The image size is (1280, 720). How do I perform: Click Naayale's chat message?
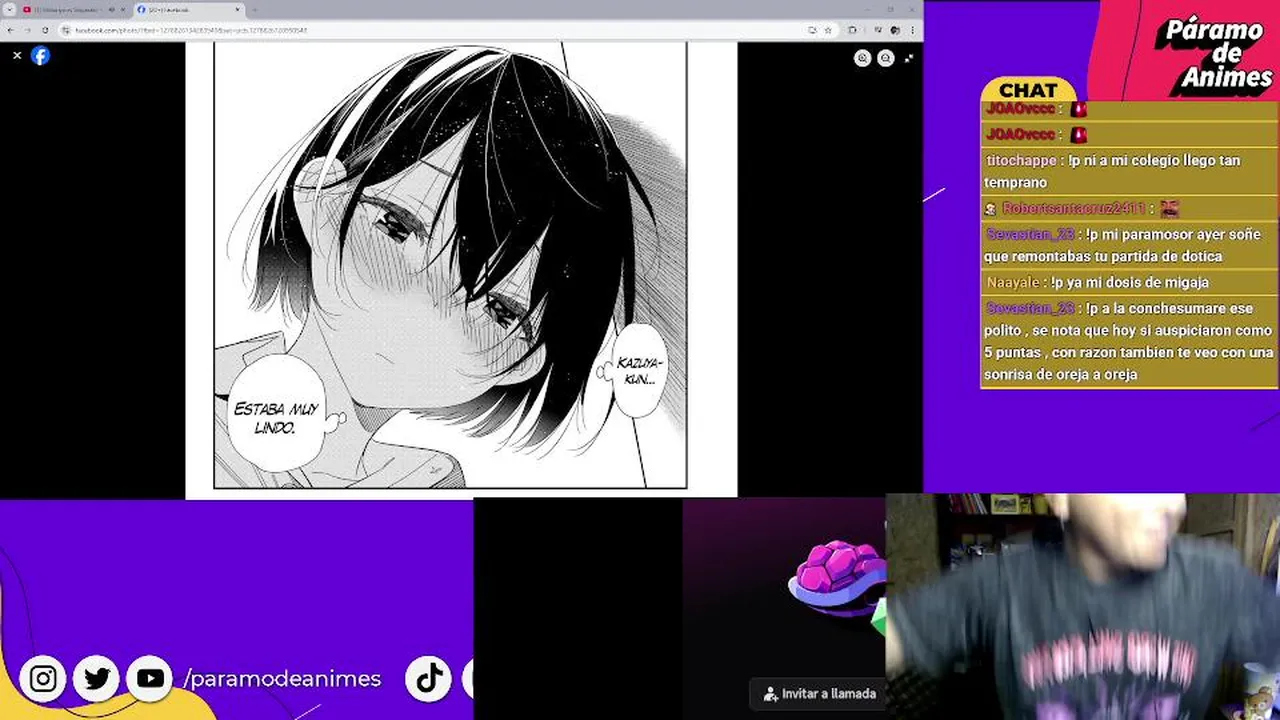1128,283
